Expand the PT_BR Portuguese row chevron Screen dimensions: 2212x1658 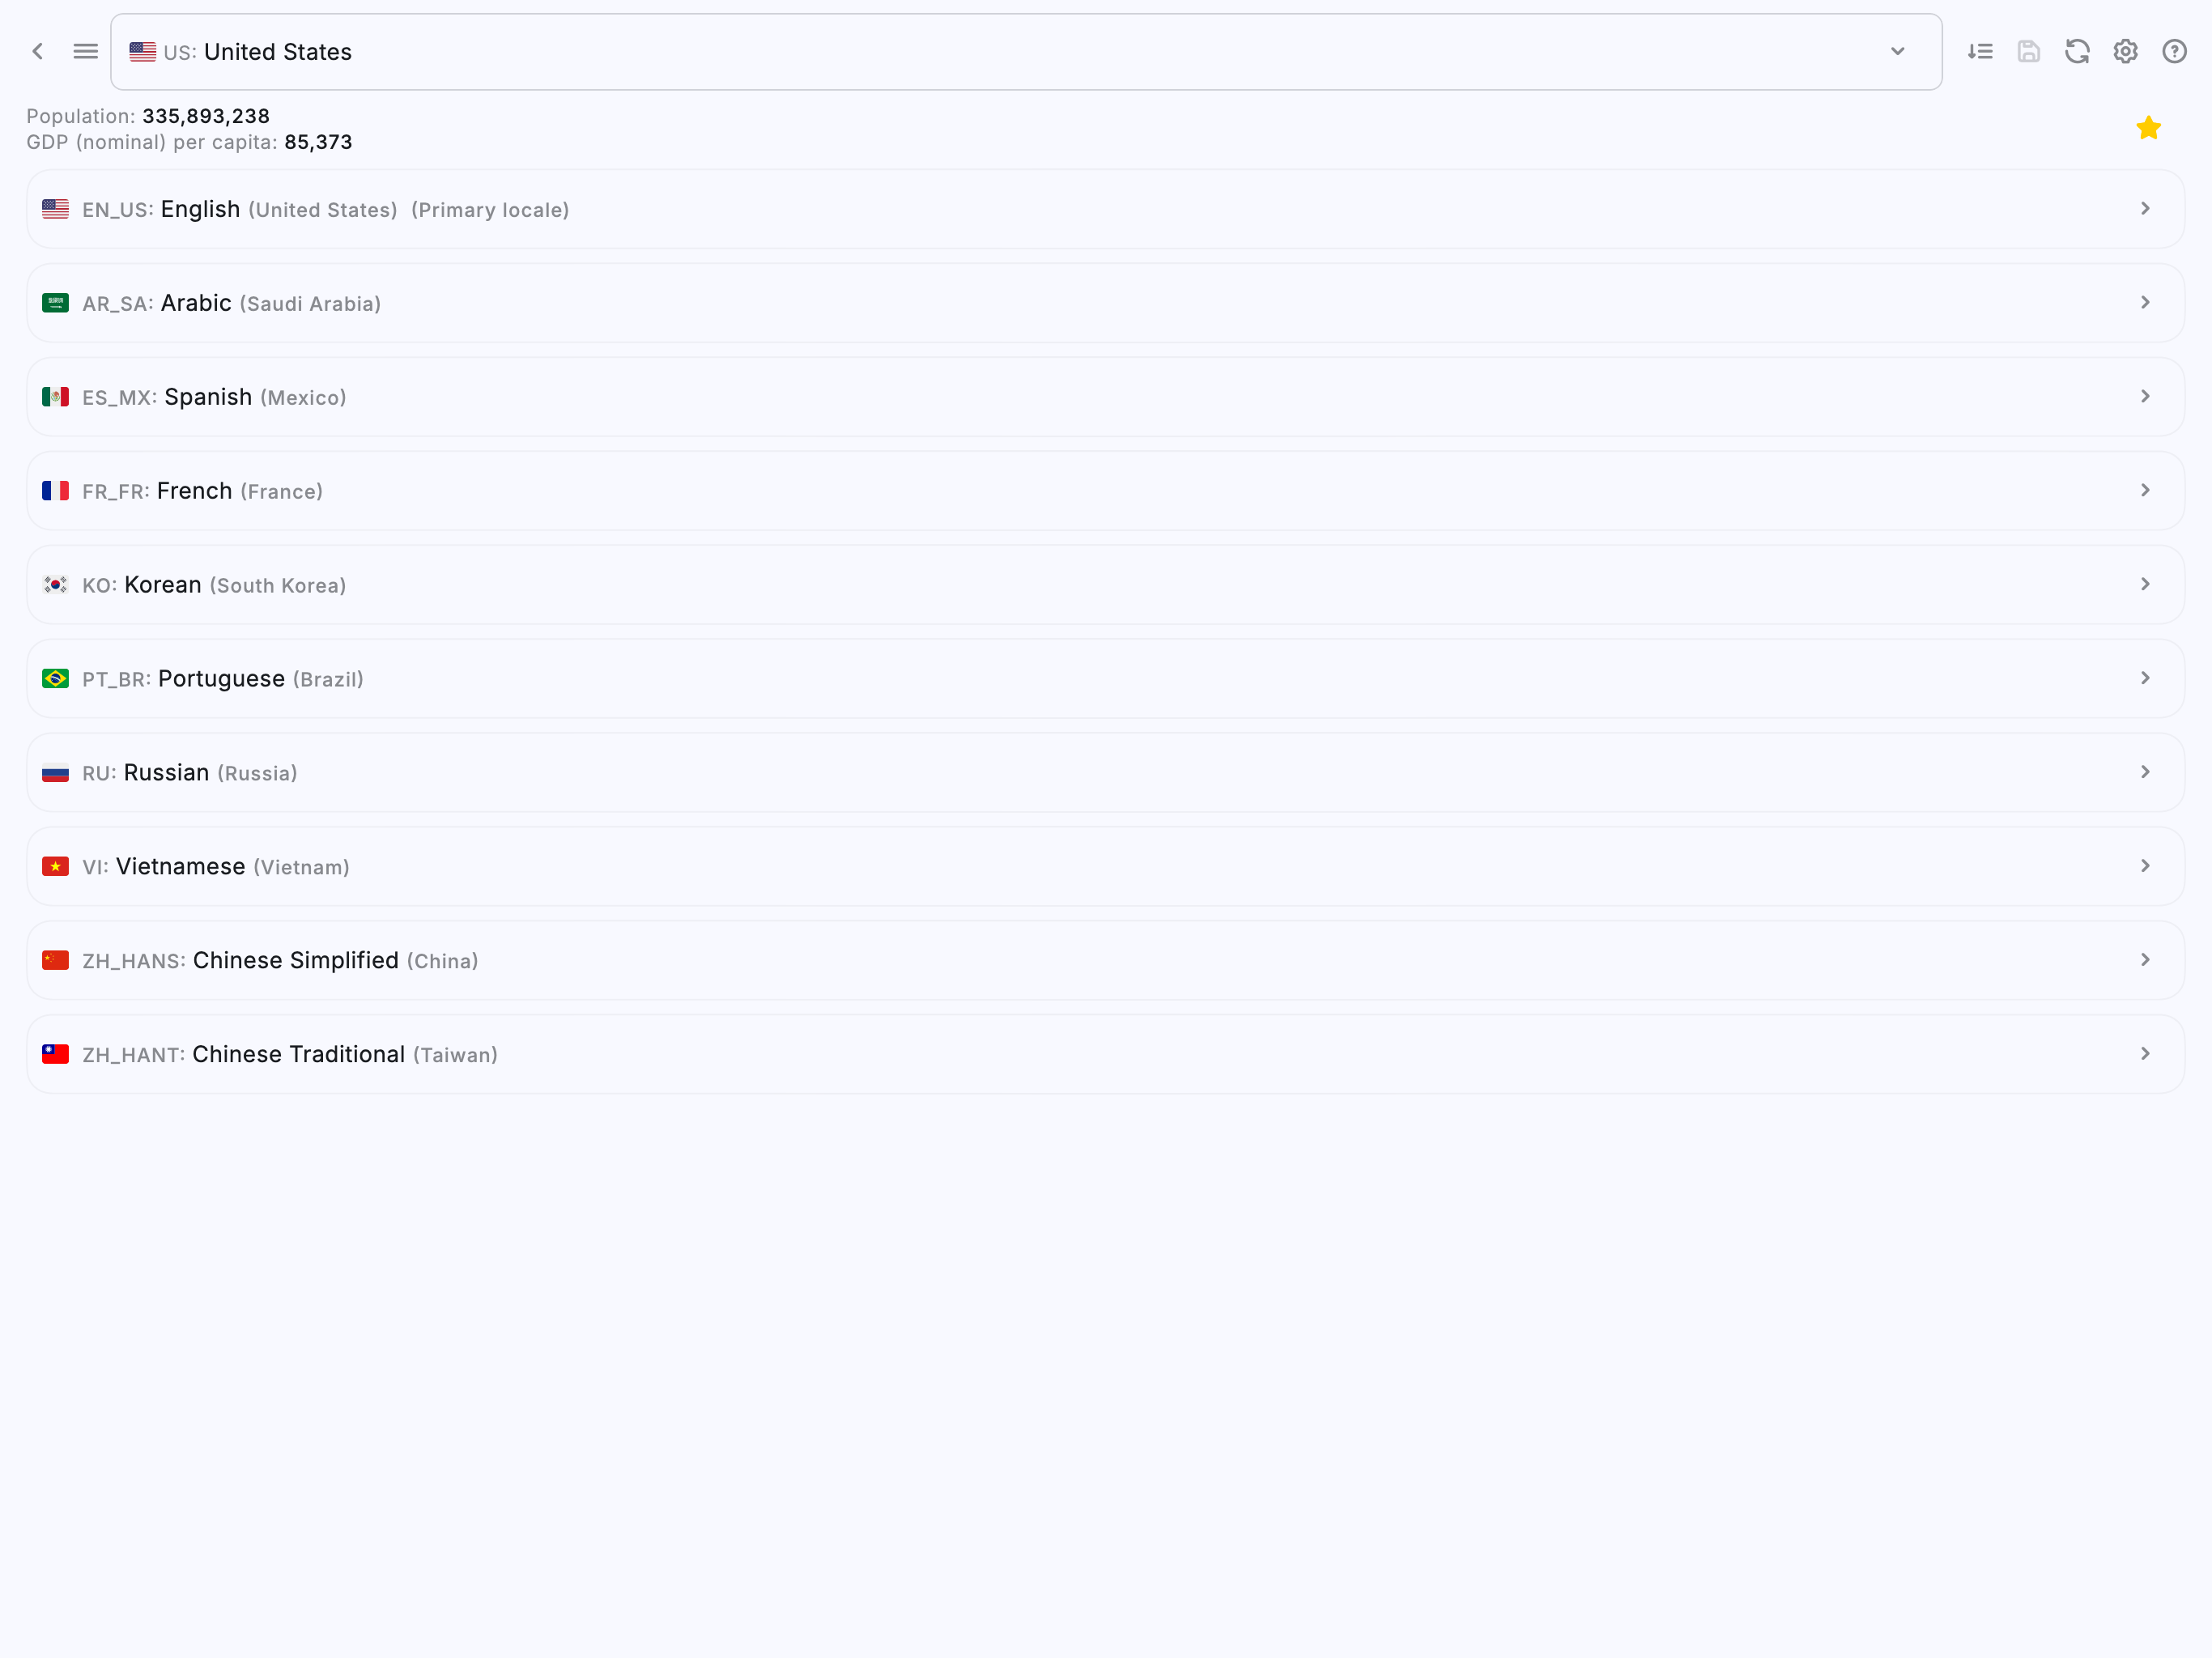click(x=2145, y=678)
